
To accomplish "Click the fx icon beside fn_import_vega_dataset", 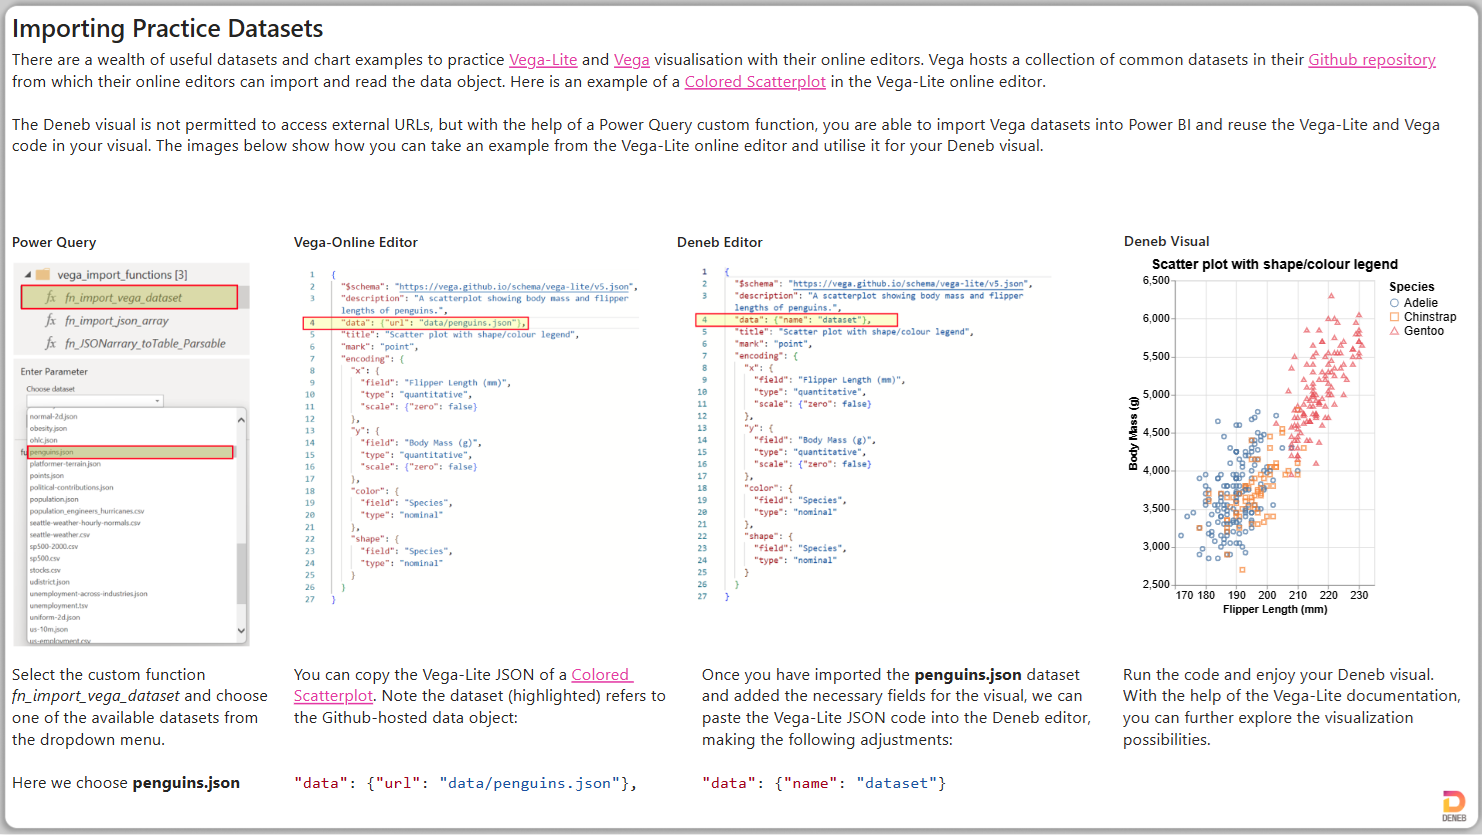I will click(51, 297).
